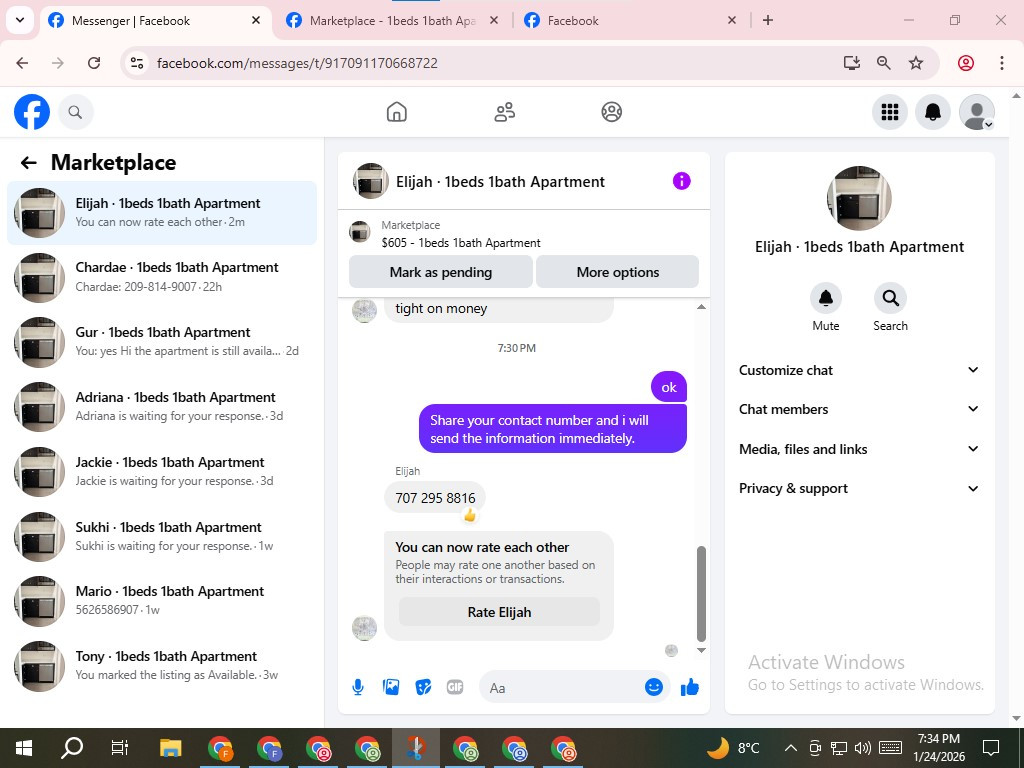Open the Chrome profile icon
The image size is (1024, 768).
(966, 63)
